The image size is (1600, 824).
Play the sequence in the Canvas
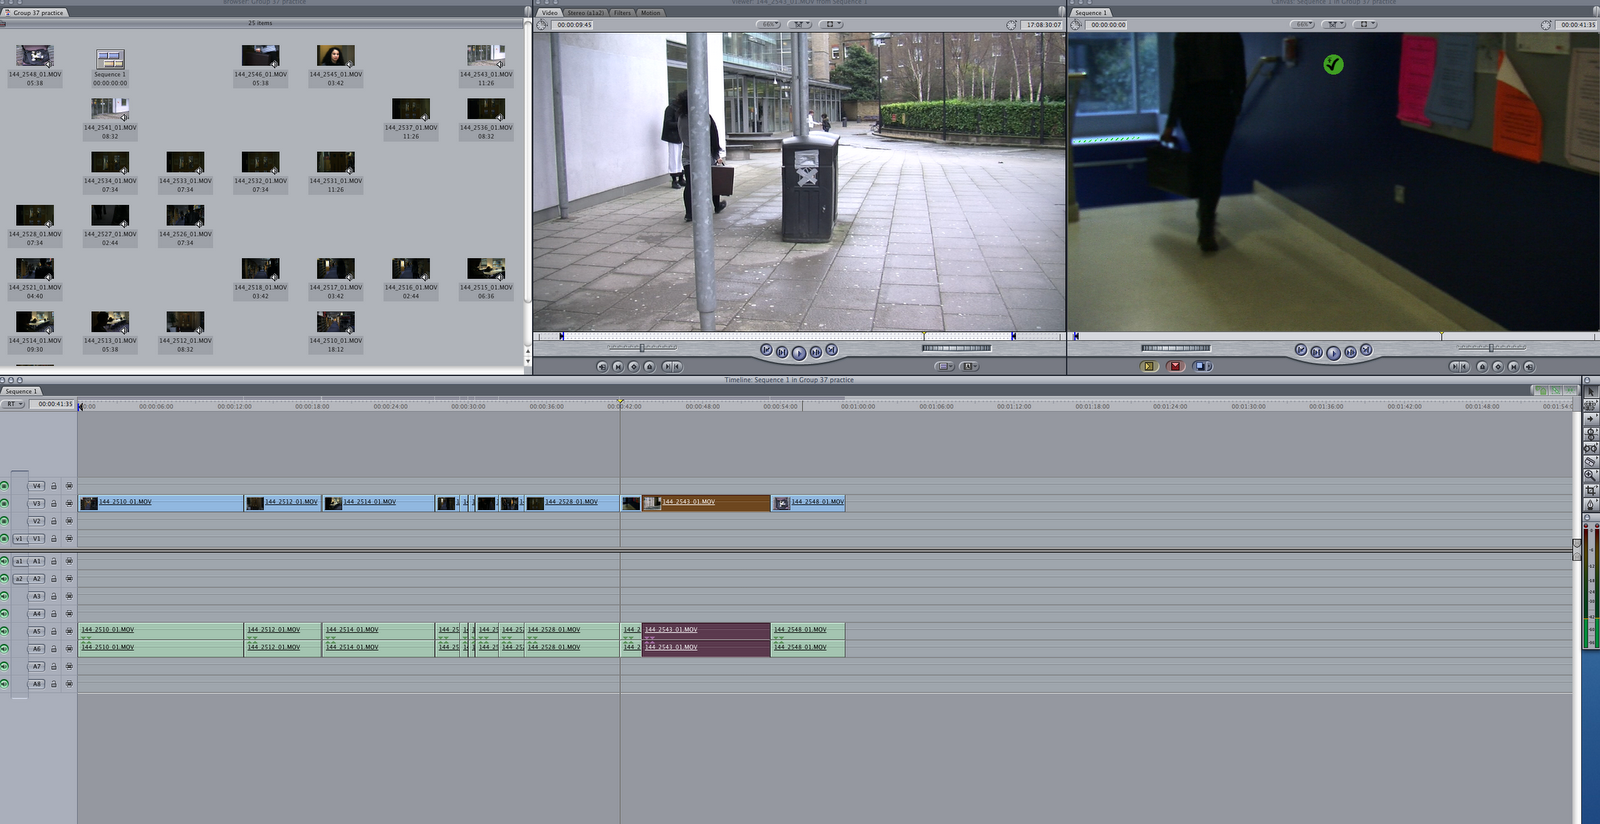click(x=1333, y=353)
